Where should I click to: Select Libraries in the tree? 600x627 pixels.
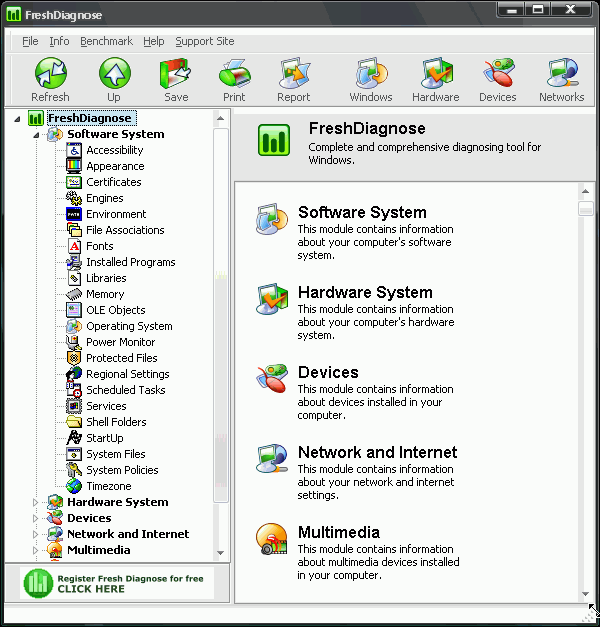(106, 278)
